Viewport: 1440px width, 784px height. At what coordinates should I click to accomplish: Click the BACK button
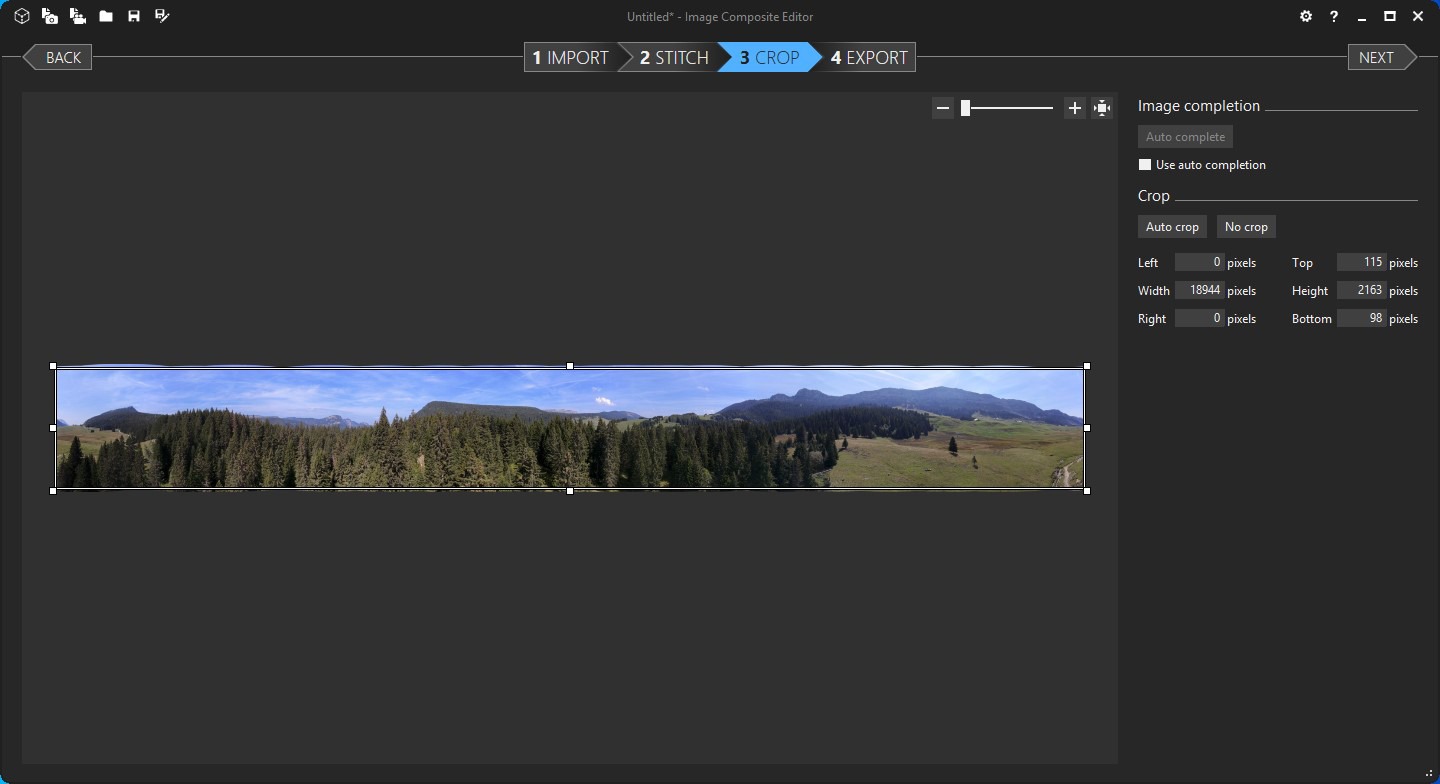pos(58,58)
